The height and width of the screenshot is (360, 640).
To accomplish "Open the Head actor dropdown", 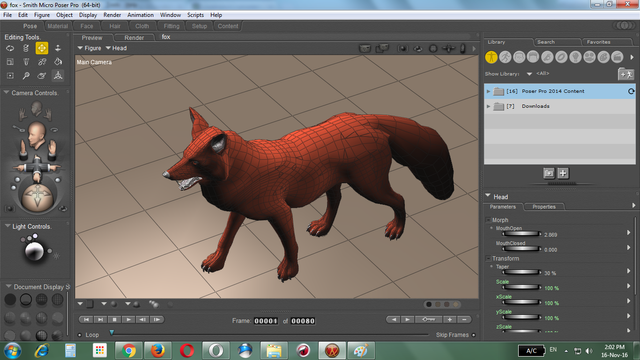I will (116, 48).
